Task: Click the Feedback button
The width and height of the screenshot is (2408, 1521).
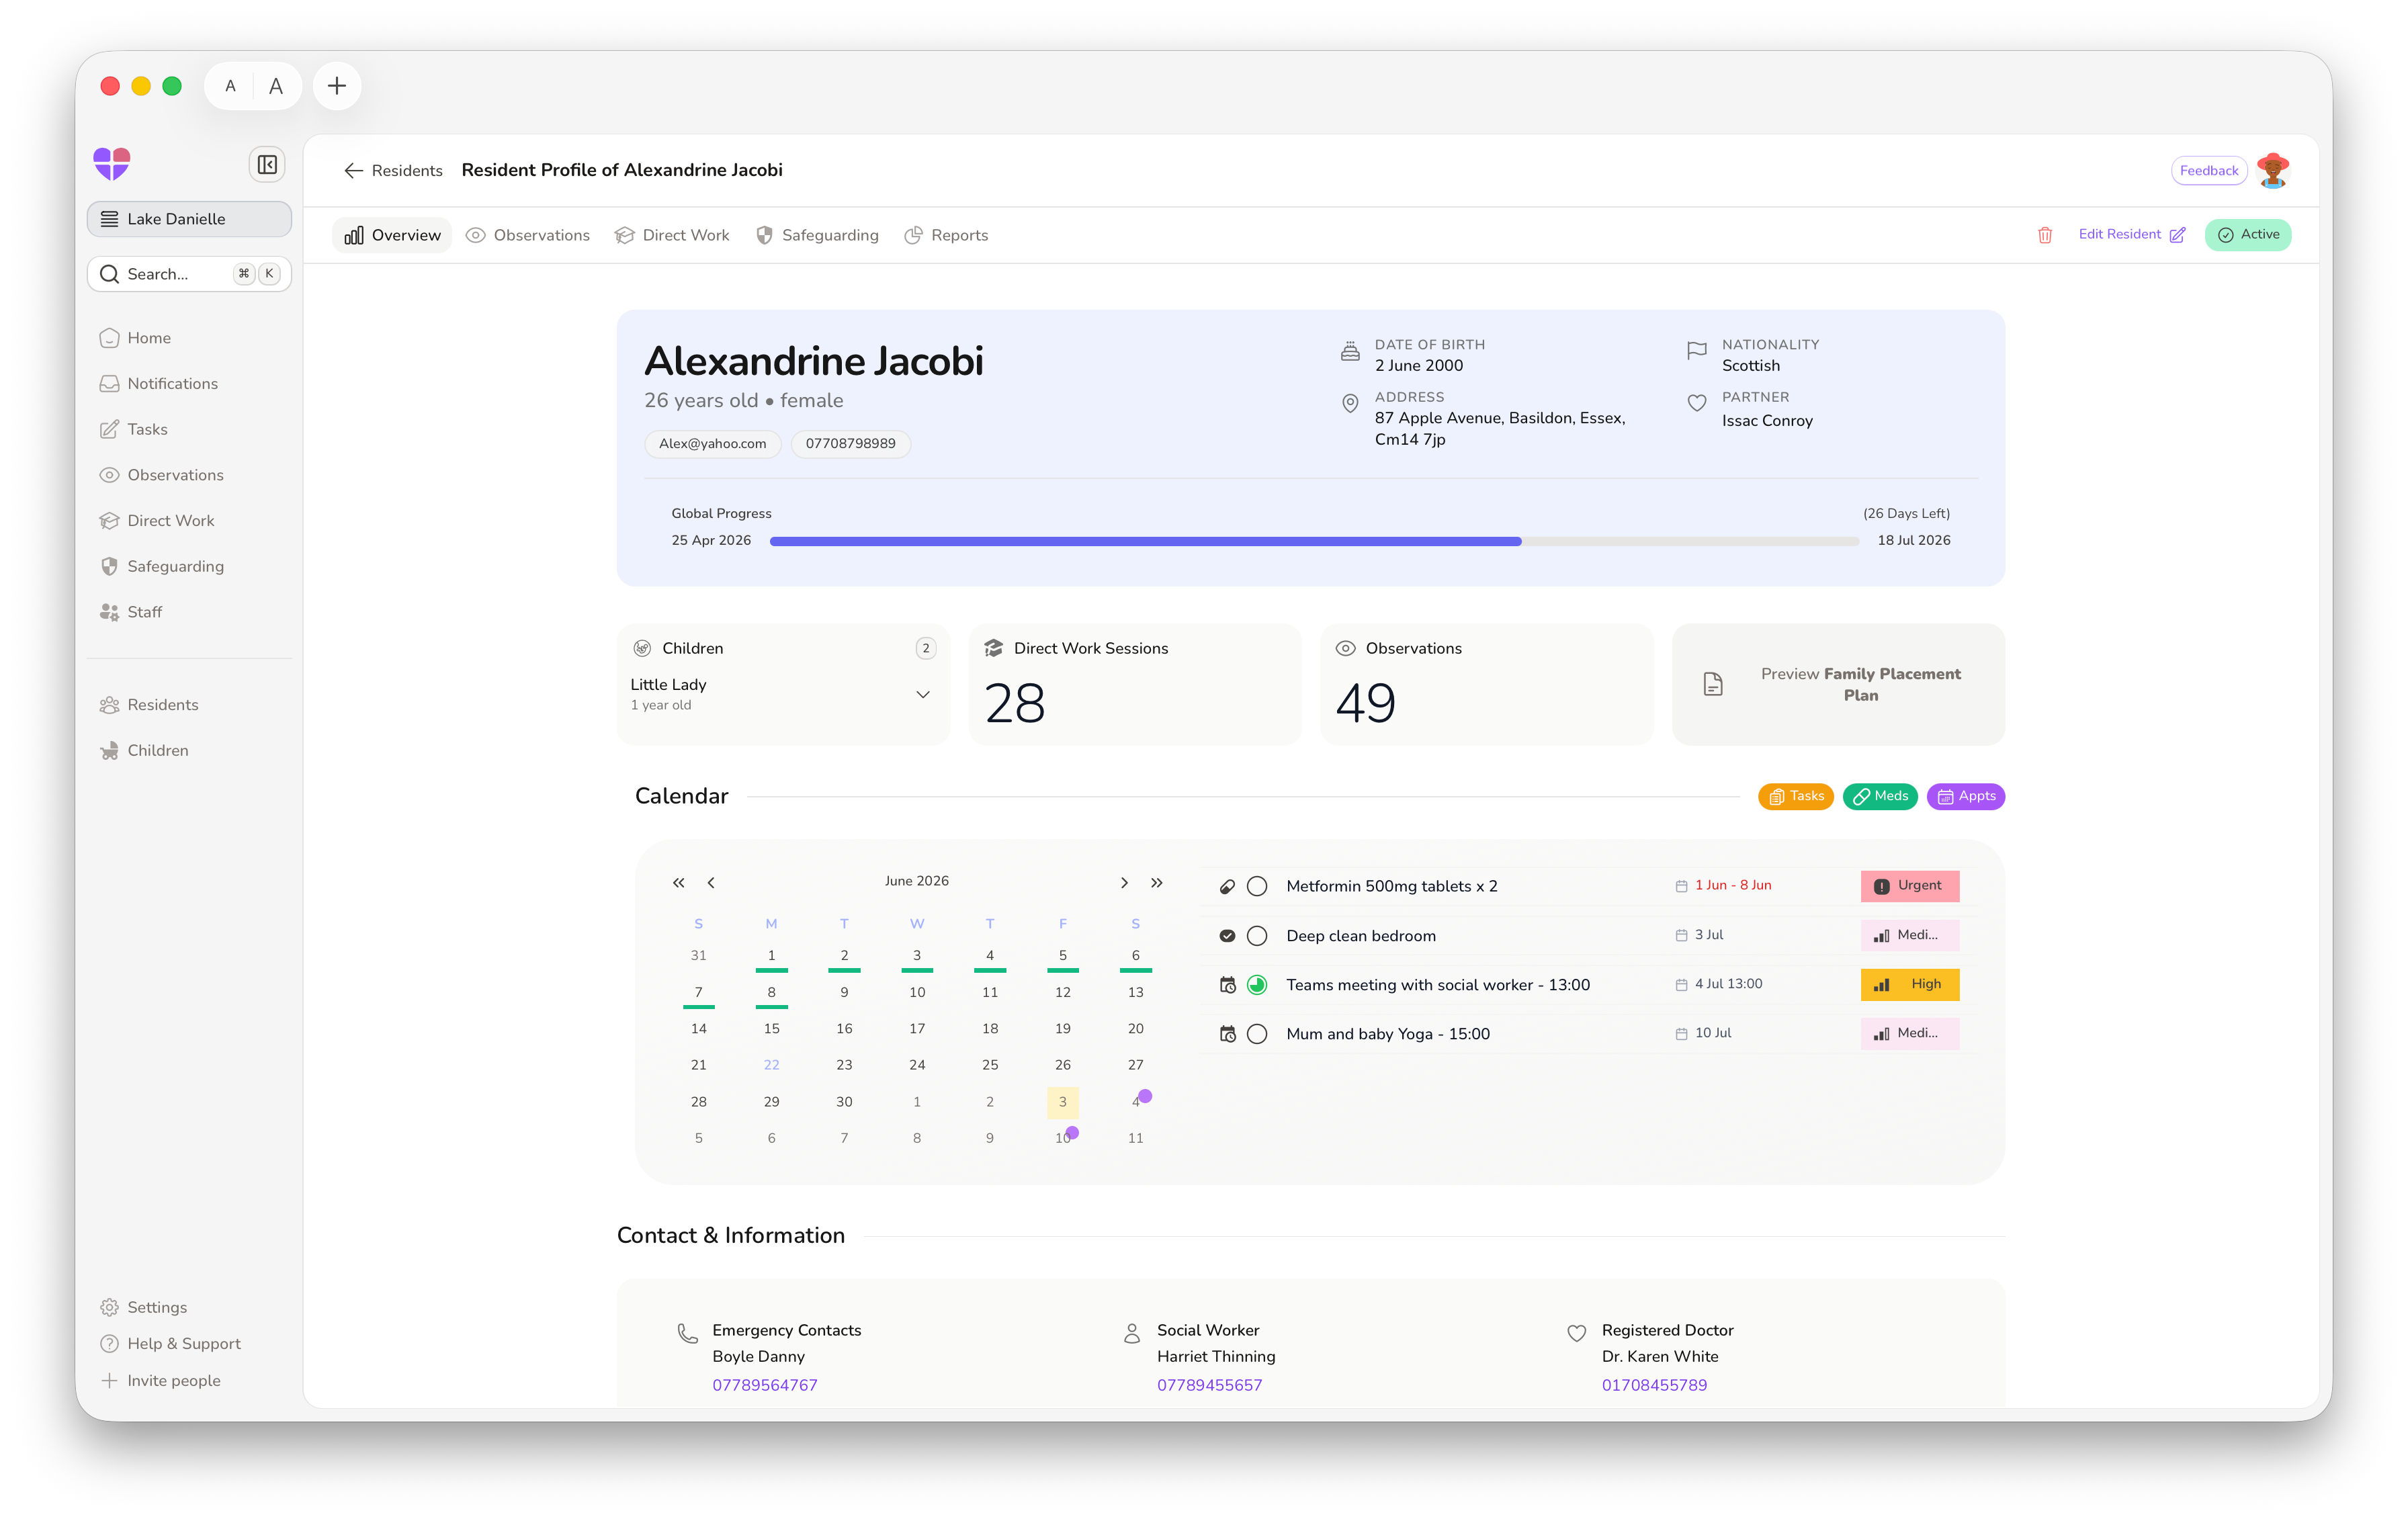Action: (x=2208, y=171)
